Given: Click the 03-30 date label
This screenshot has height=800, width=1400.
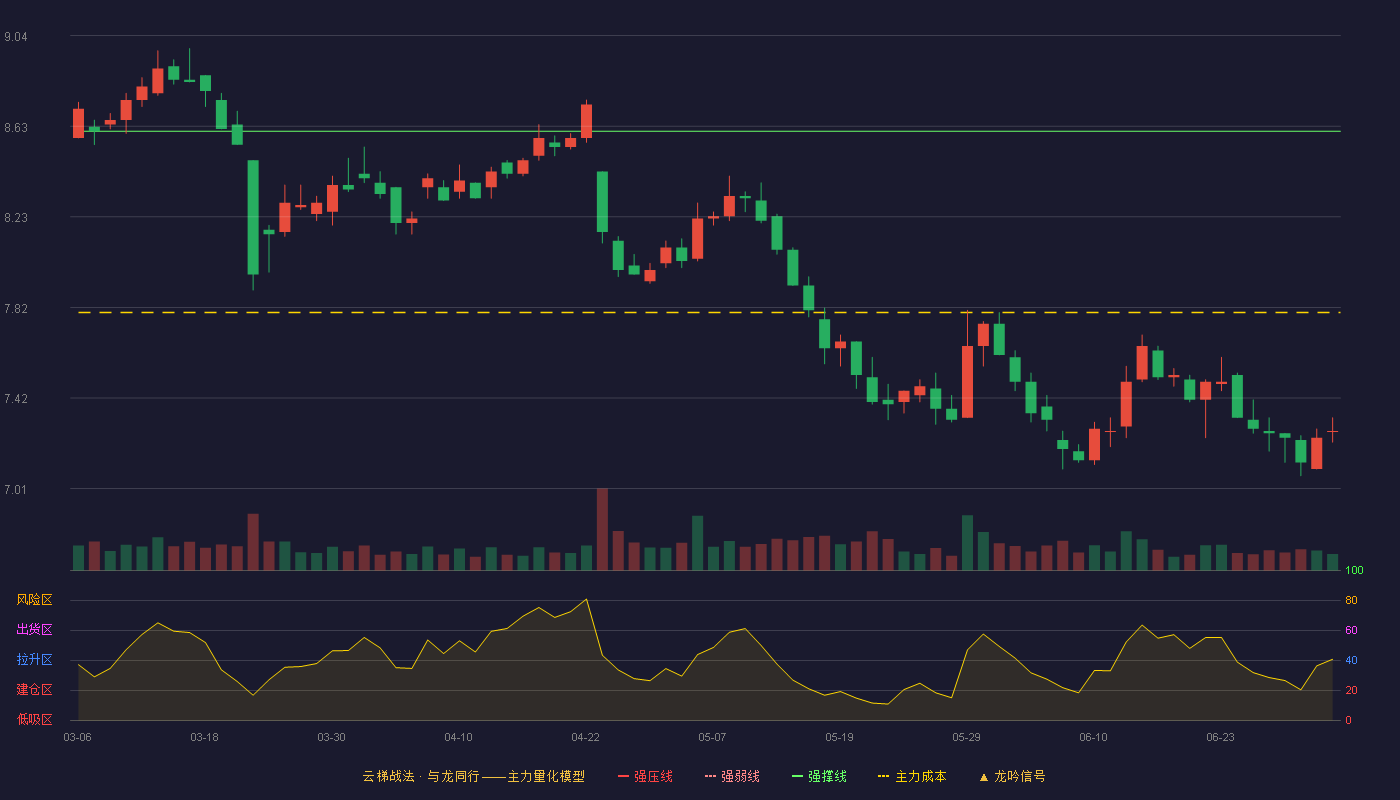Looking at the screenshot, I should 331,737.
